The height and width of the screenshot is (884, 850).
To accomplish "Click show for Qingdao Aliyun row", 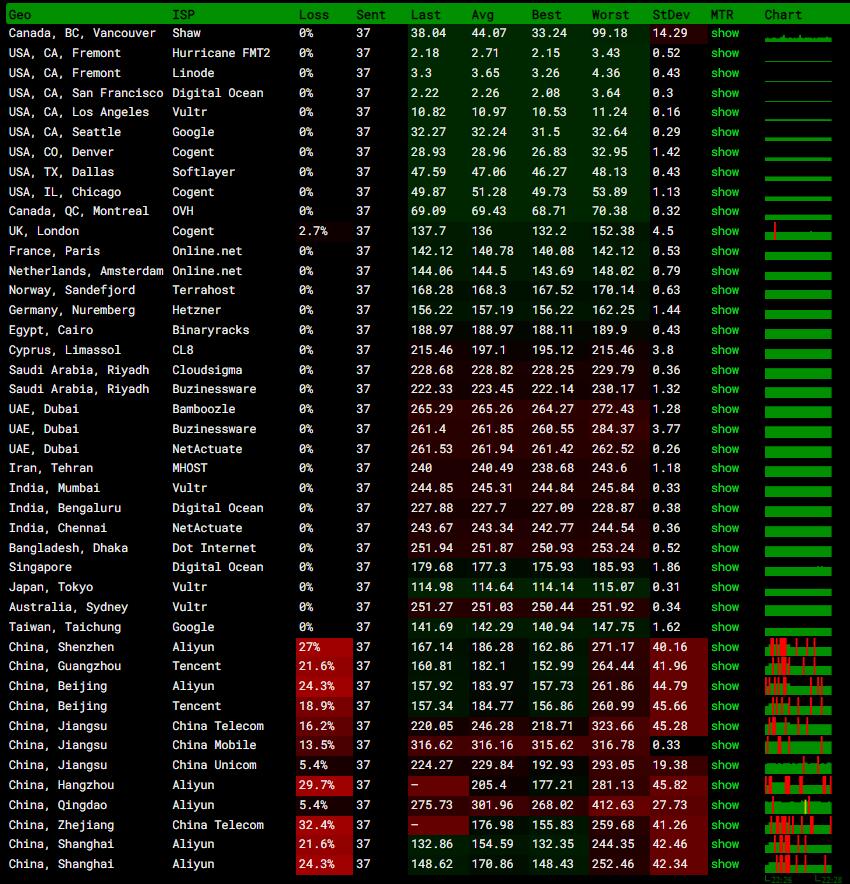I will [725, 806].
